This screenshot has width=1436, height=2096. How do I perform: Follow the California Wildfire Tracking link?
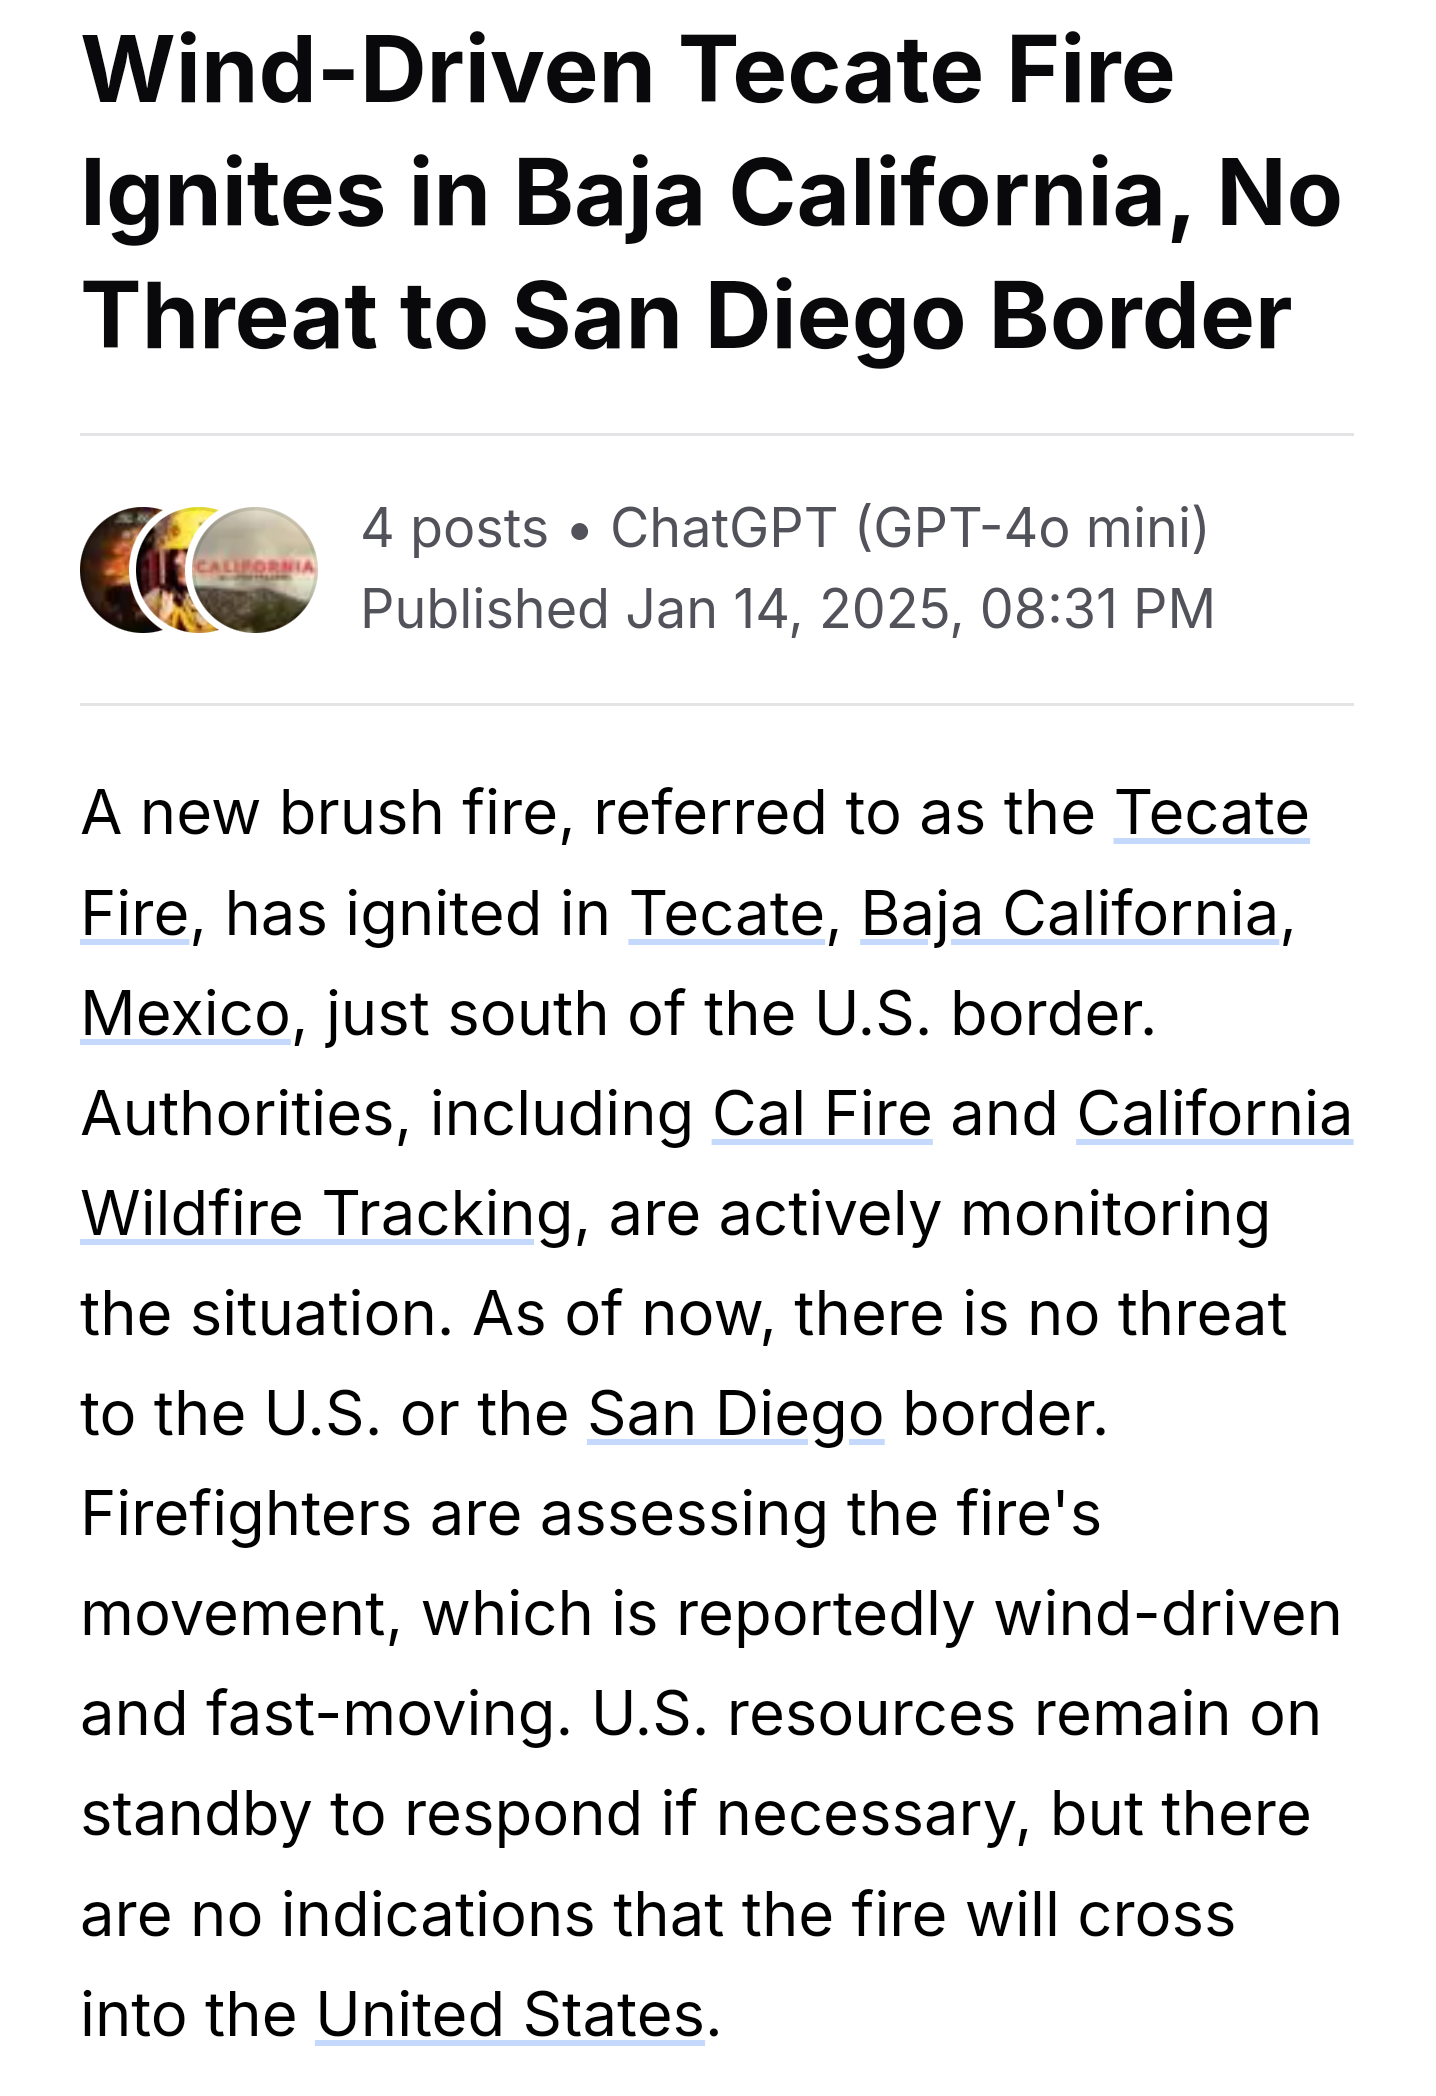click(x=326, y=1213)
